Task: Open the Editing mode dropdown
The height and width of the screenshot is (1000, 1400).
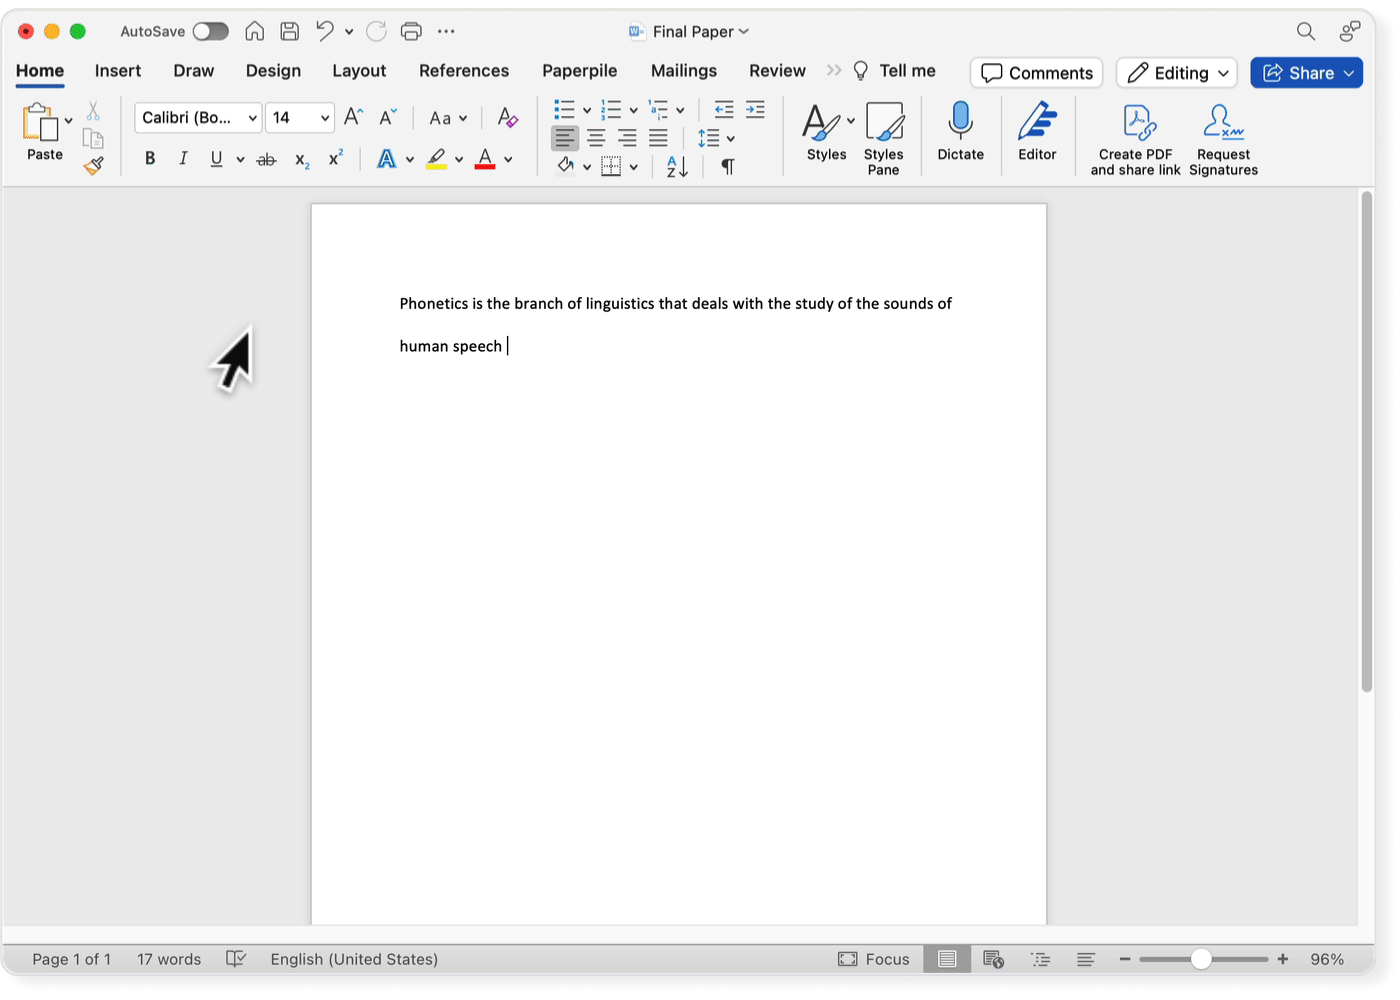Action: pos(1177,73)
